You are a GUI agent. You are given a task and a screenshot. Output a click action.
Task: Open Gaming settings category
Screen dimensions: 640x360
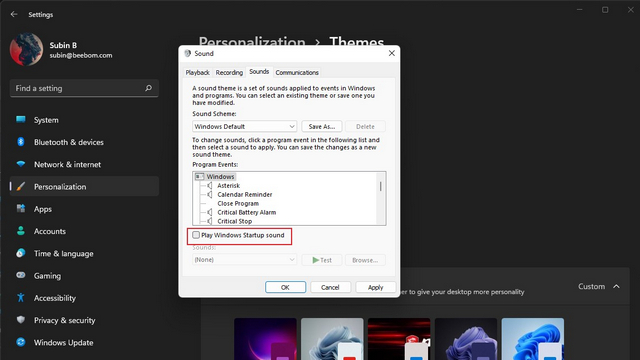click(x=84, y=276)
